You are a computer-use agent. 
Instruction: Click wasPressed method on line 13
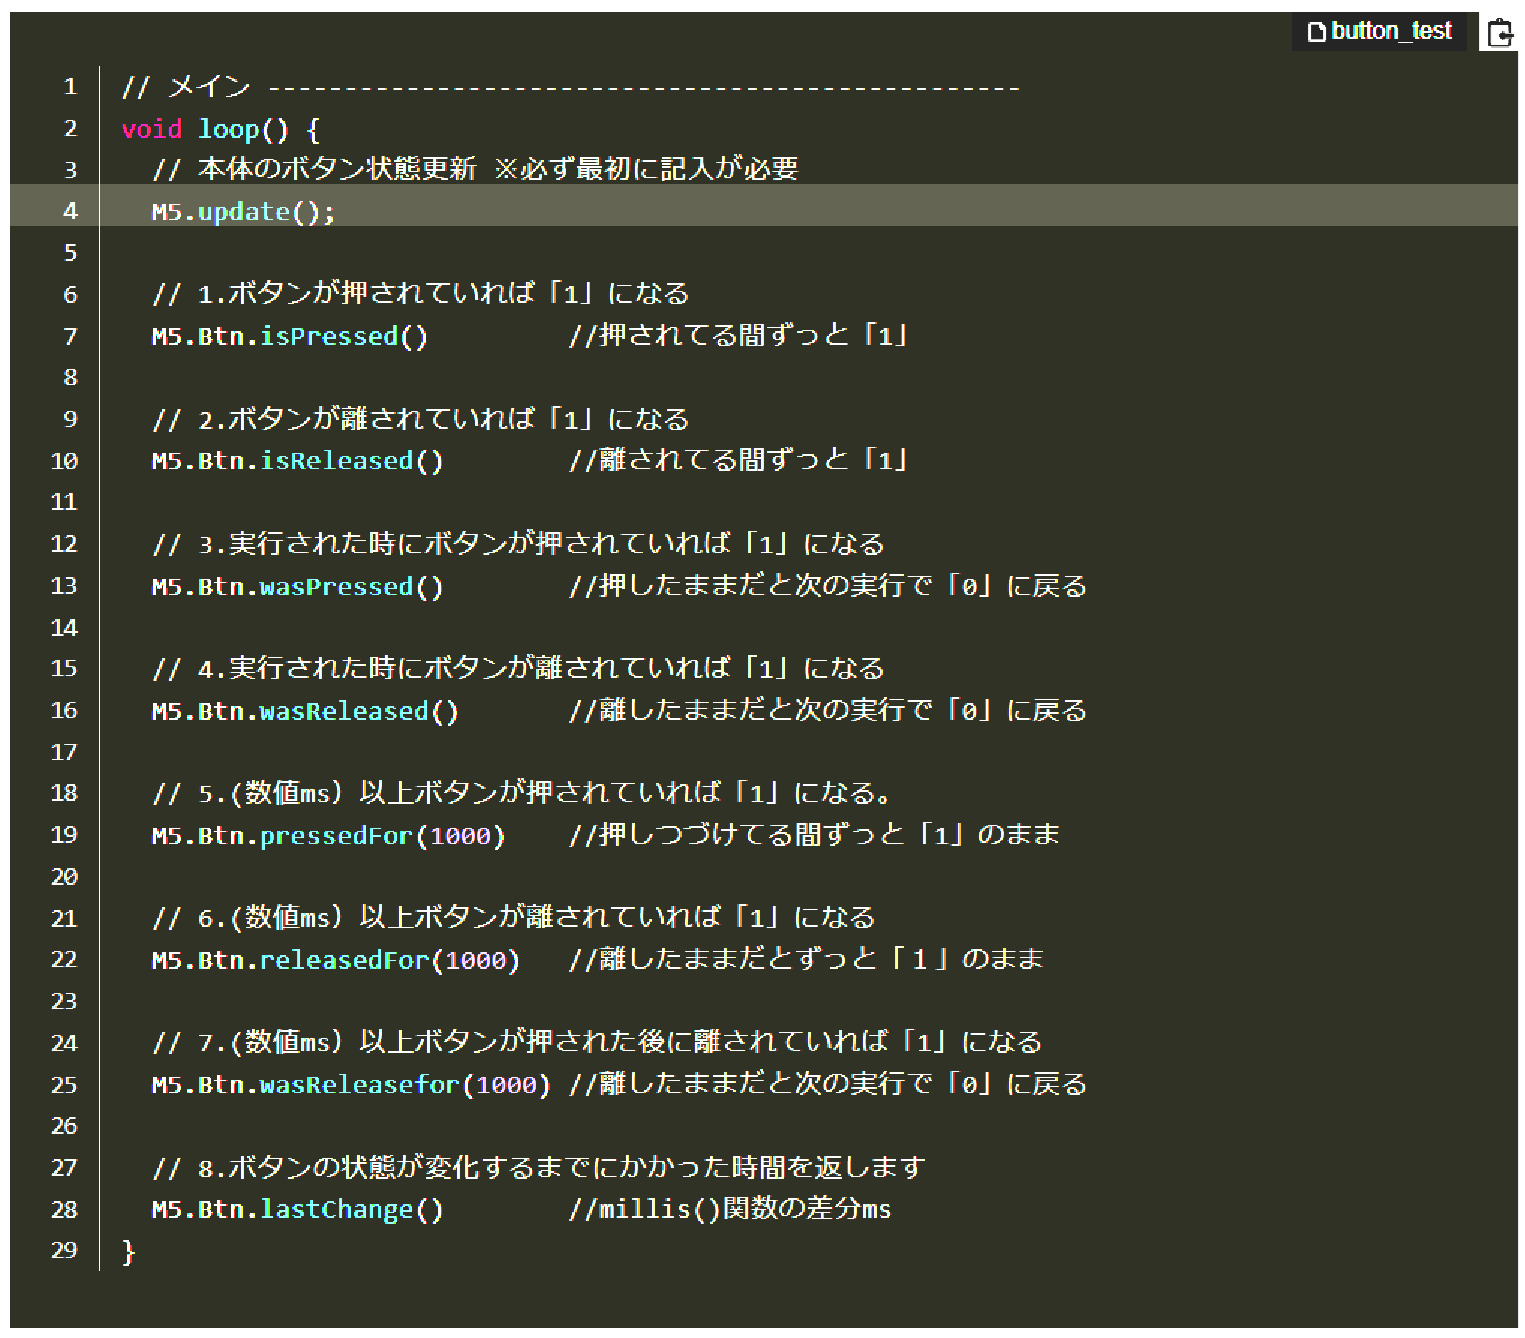pyautogui.click(x=337, y=587)
